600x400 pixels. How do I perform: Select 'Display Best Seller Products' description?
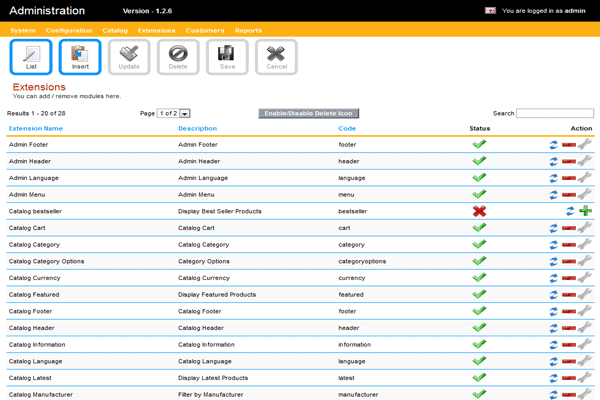pyautogui.click(x=220, y=211)
